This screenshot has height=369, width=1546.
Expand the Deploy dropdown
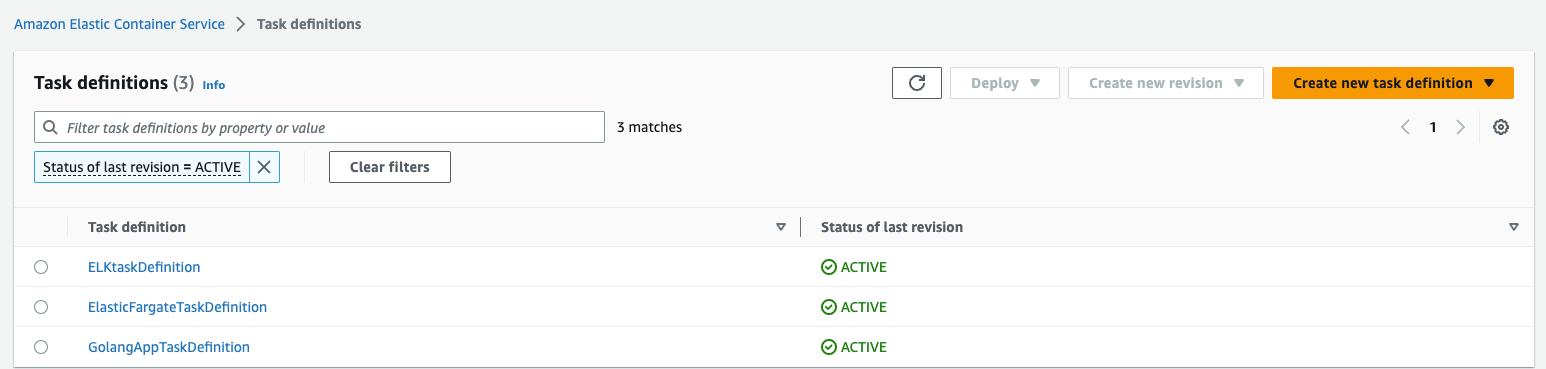pyautogui.click(x=1004, y=83)
